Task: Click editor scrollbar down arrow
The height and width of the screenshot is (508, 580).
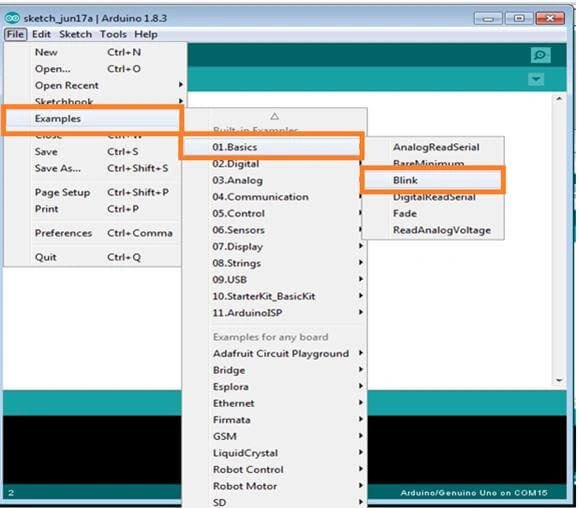Action: click(559, 380)
